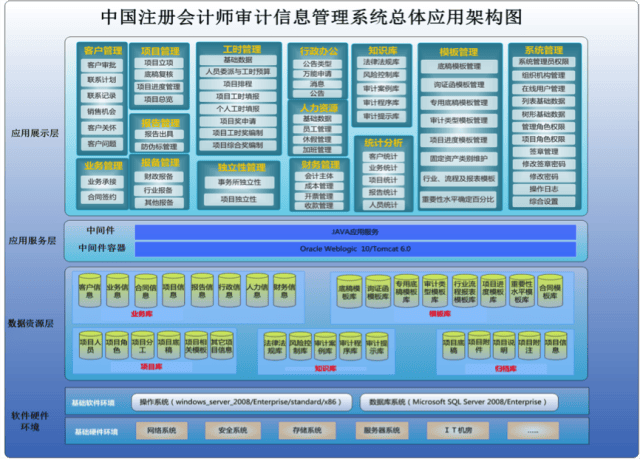Select the 审计程序库 cylinder
Viewport: 640px width, 459px height.
click(350, 346)
